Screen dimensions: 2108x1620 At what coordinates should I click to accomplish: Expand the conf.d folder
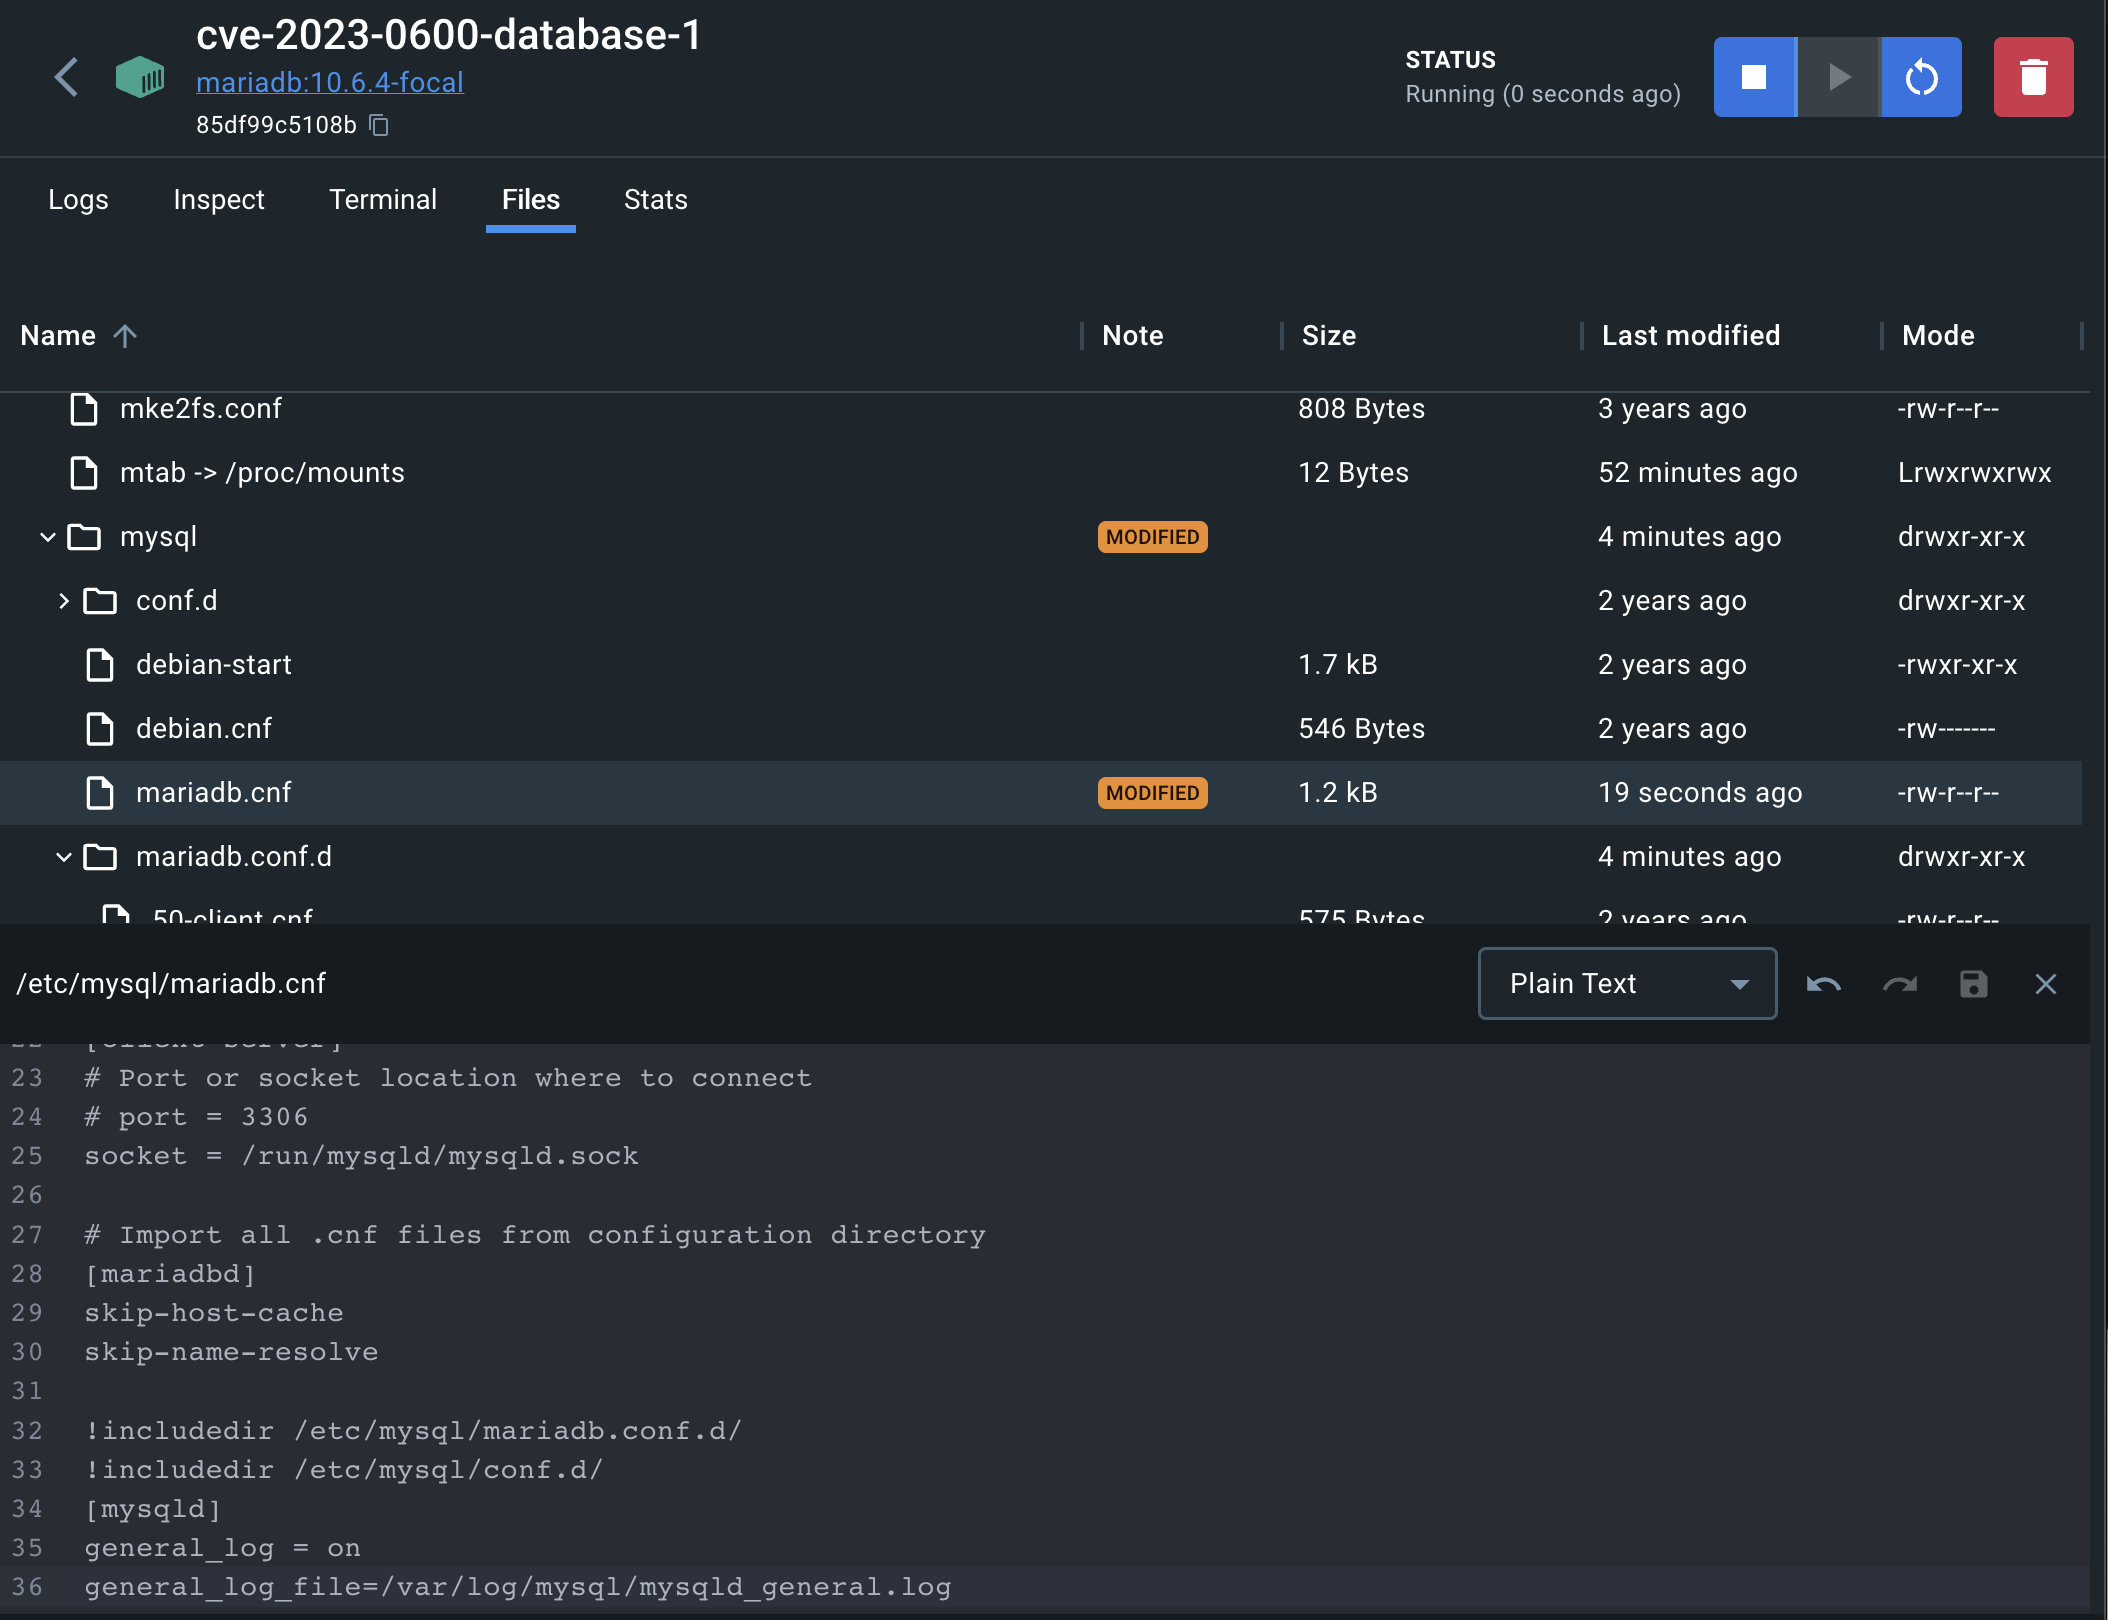pyautogui.click(x=63, y=601)
